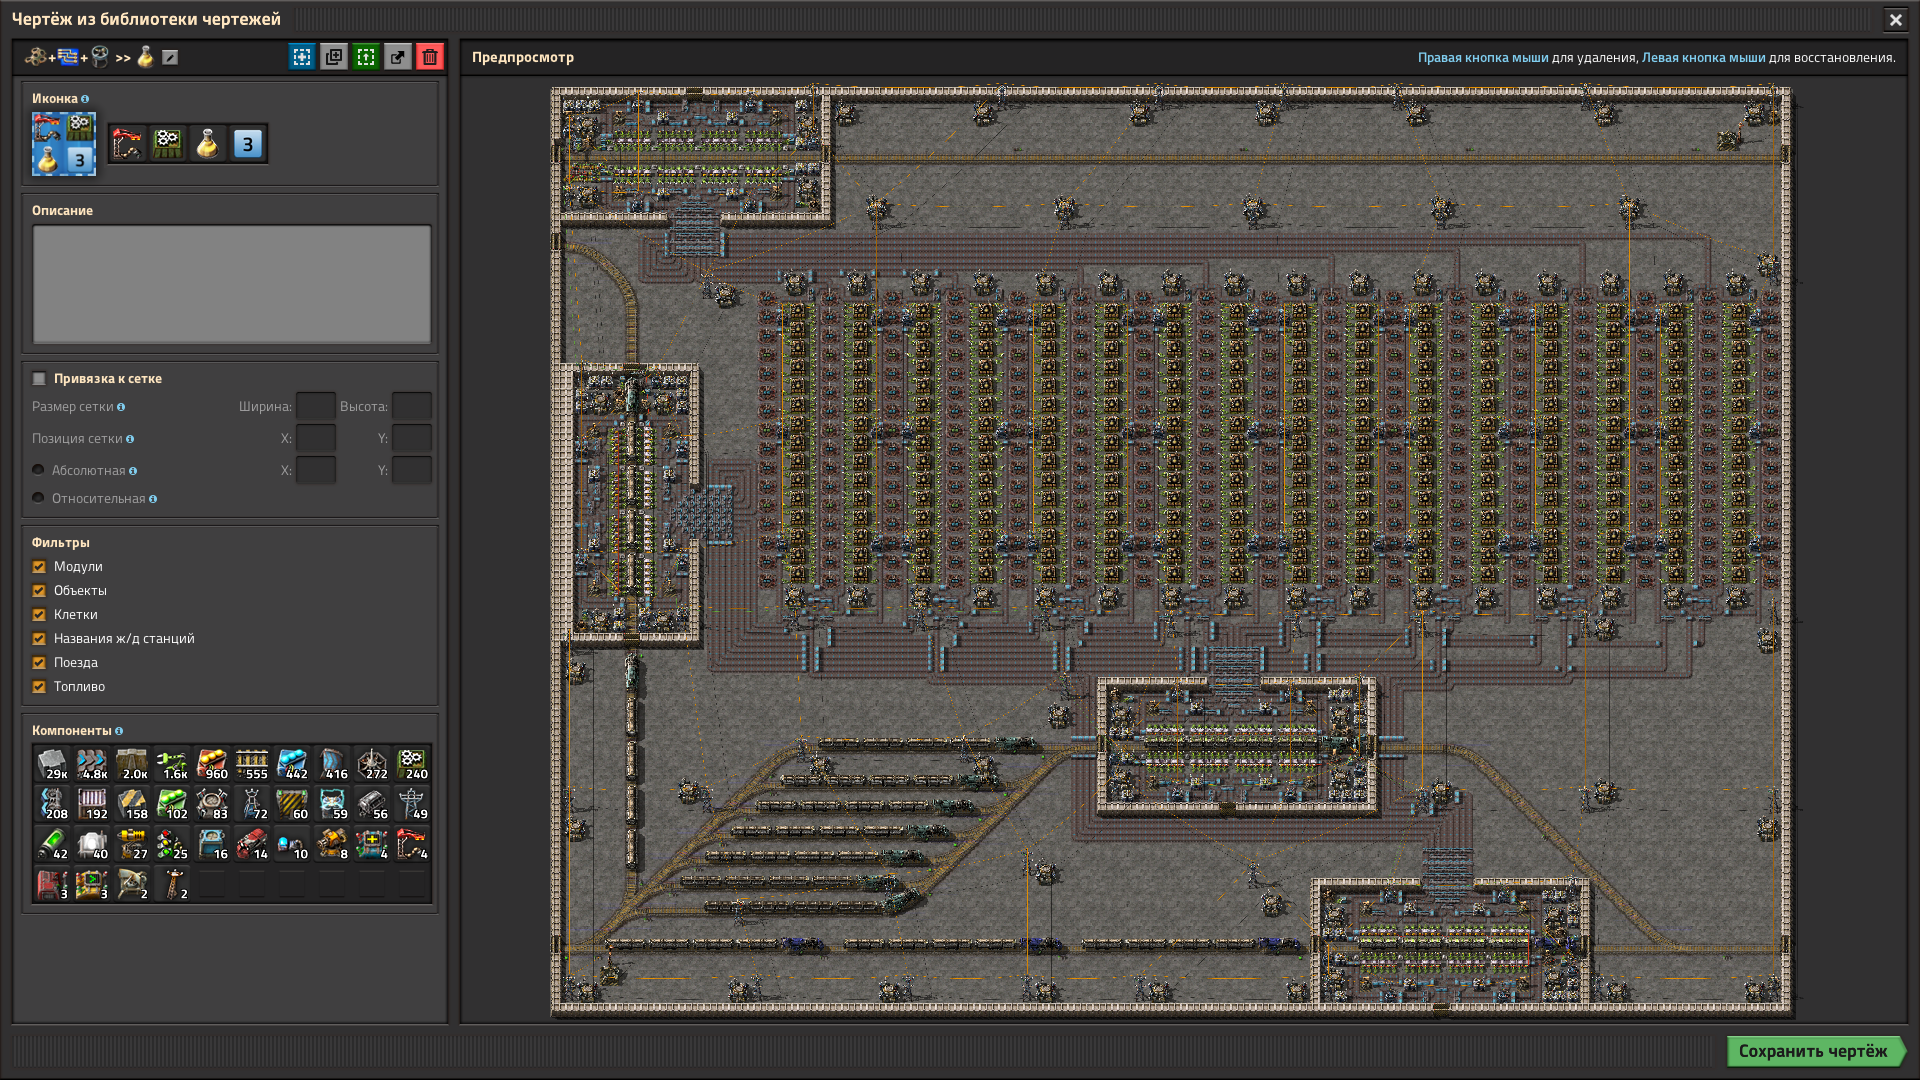
Task: Click the radar component showing 2
Action: click(132, 884)
